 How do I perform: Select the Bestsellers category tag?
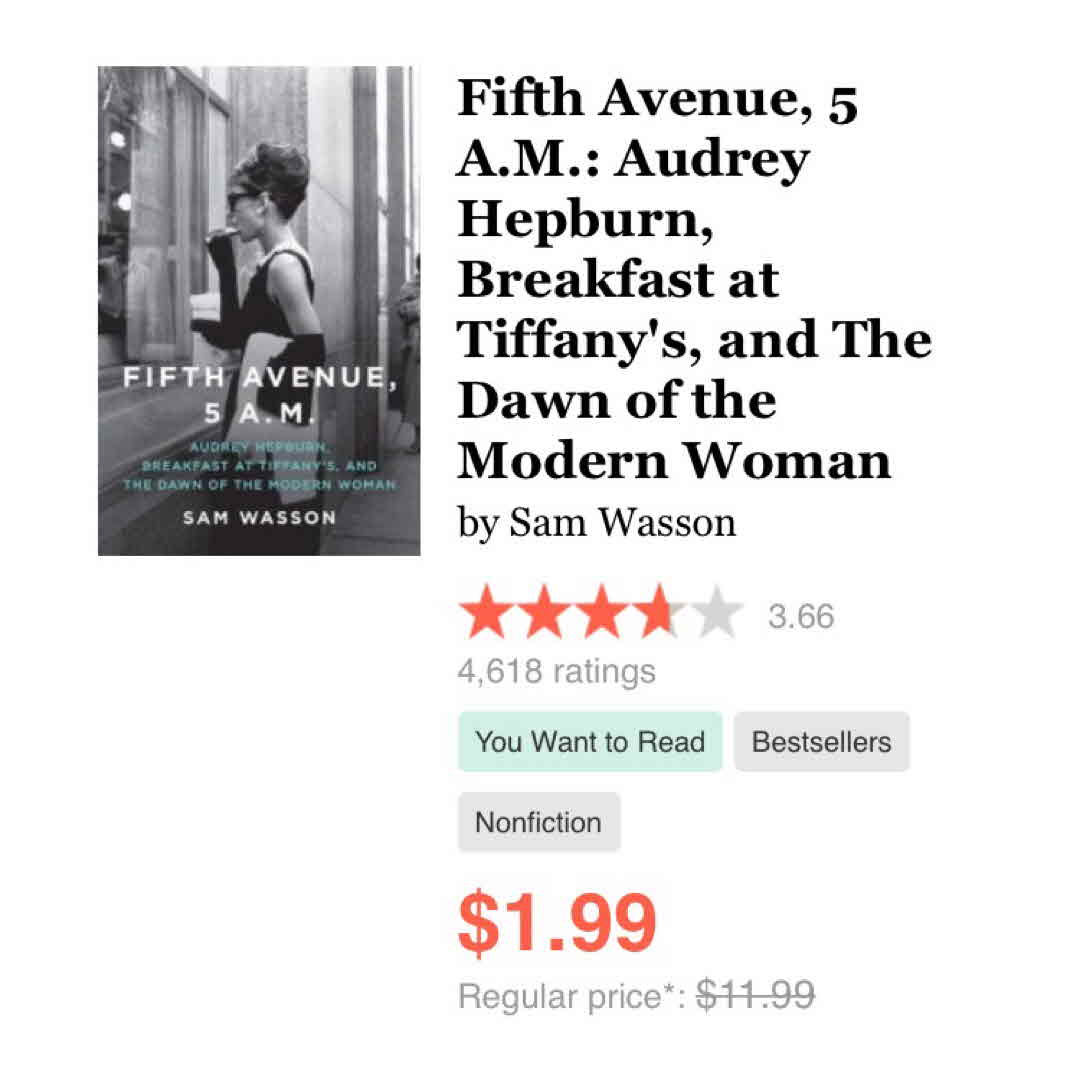[821, 742]
